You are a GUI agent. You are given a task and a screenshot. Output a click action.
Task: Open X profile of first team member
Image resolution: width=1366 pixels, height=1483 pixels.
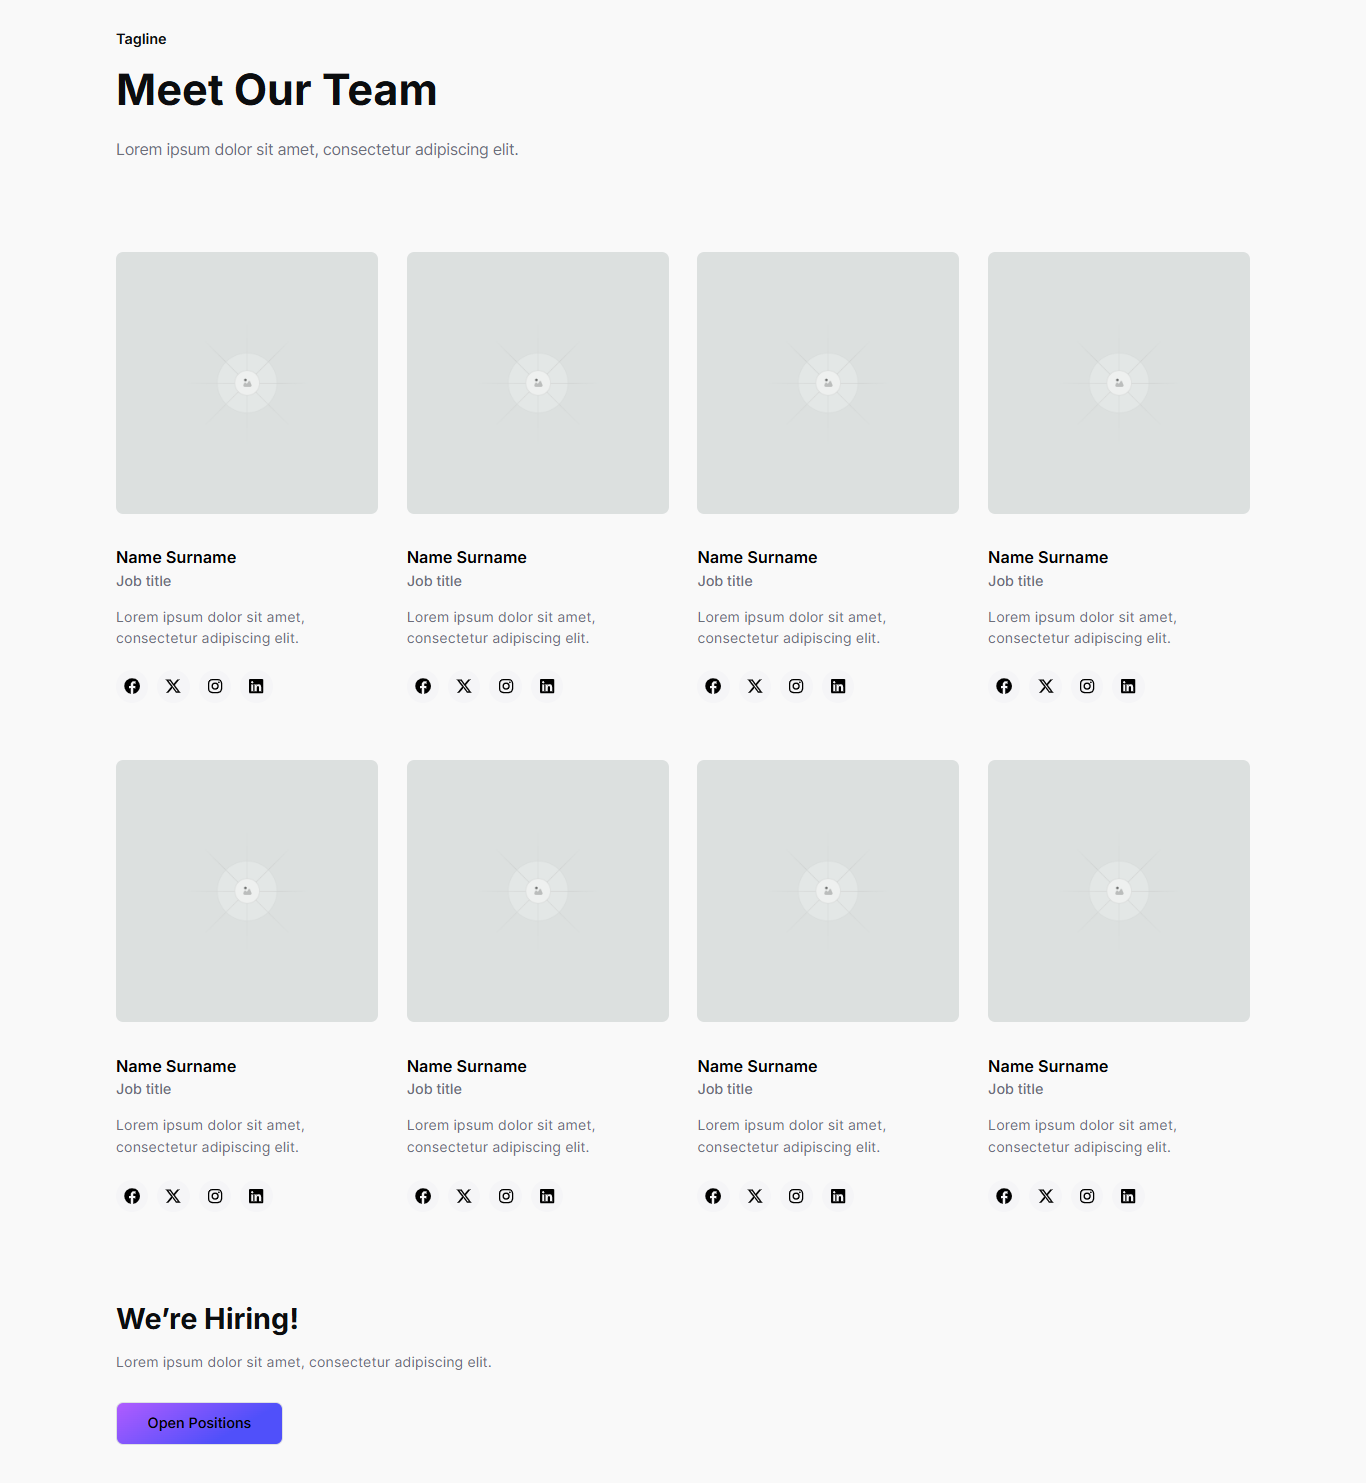coord(173,686)
